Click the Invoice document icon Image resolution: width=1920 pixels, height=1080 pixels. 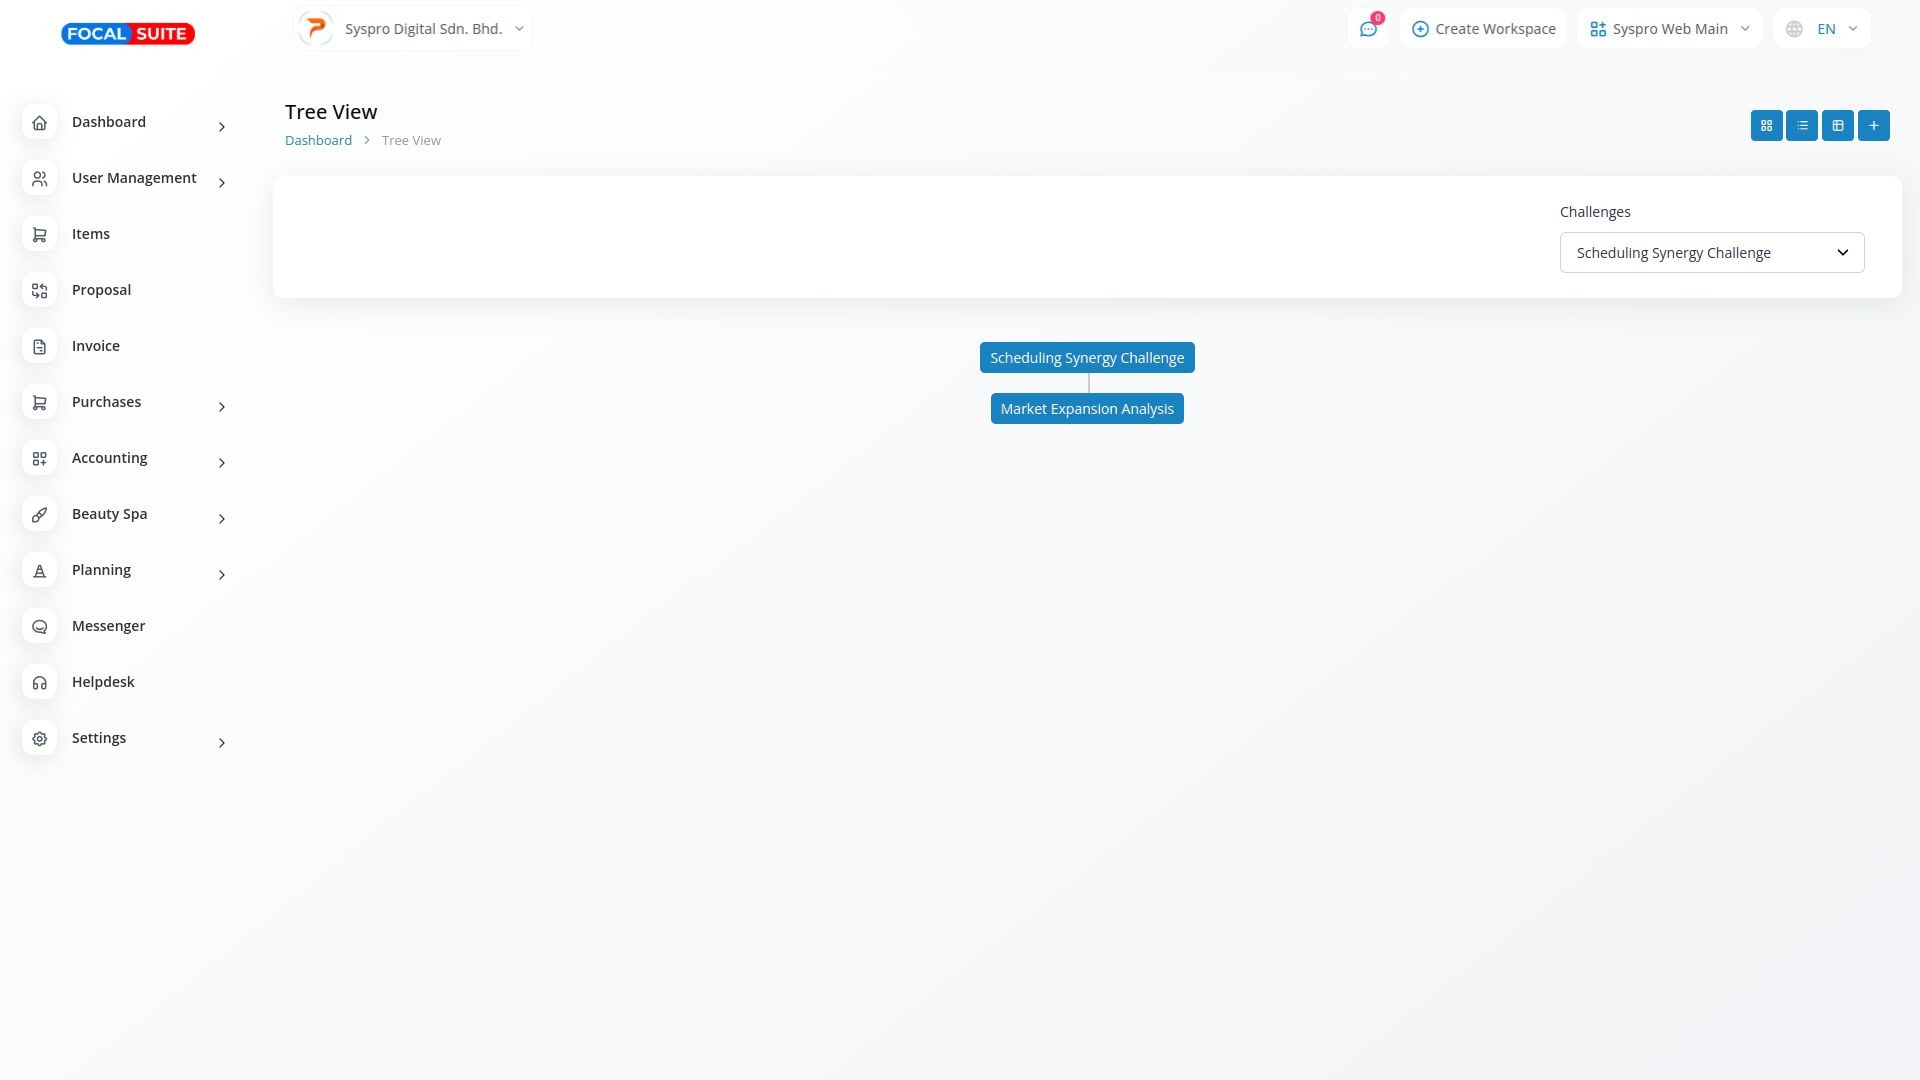[x=40, y=347]
